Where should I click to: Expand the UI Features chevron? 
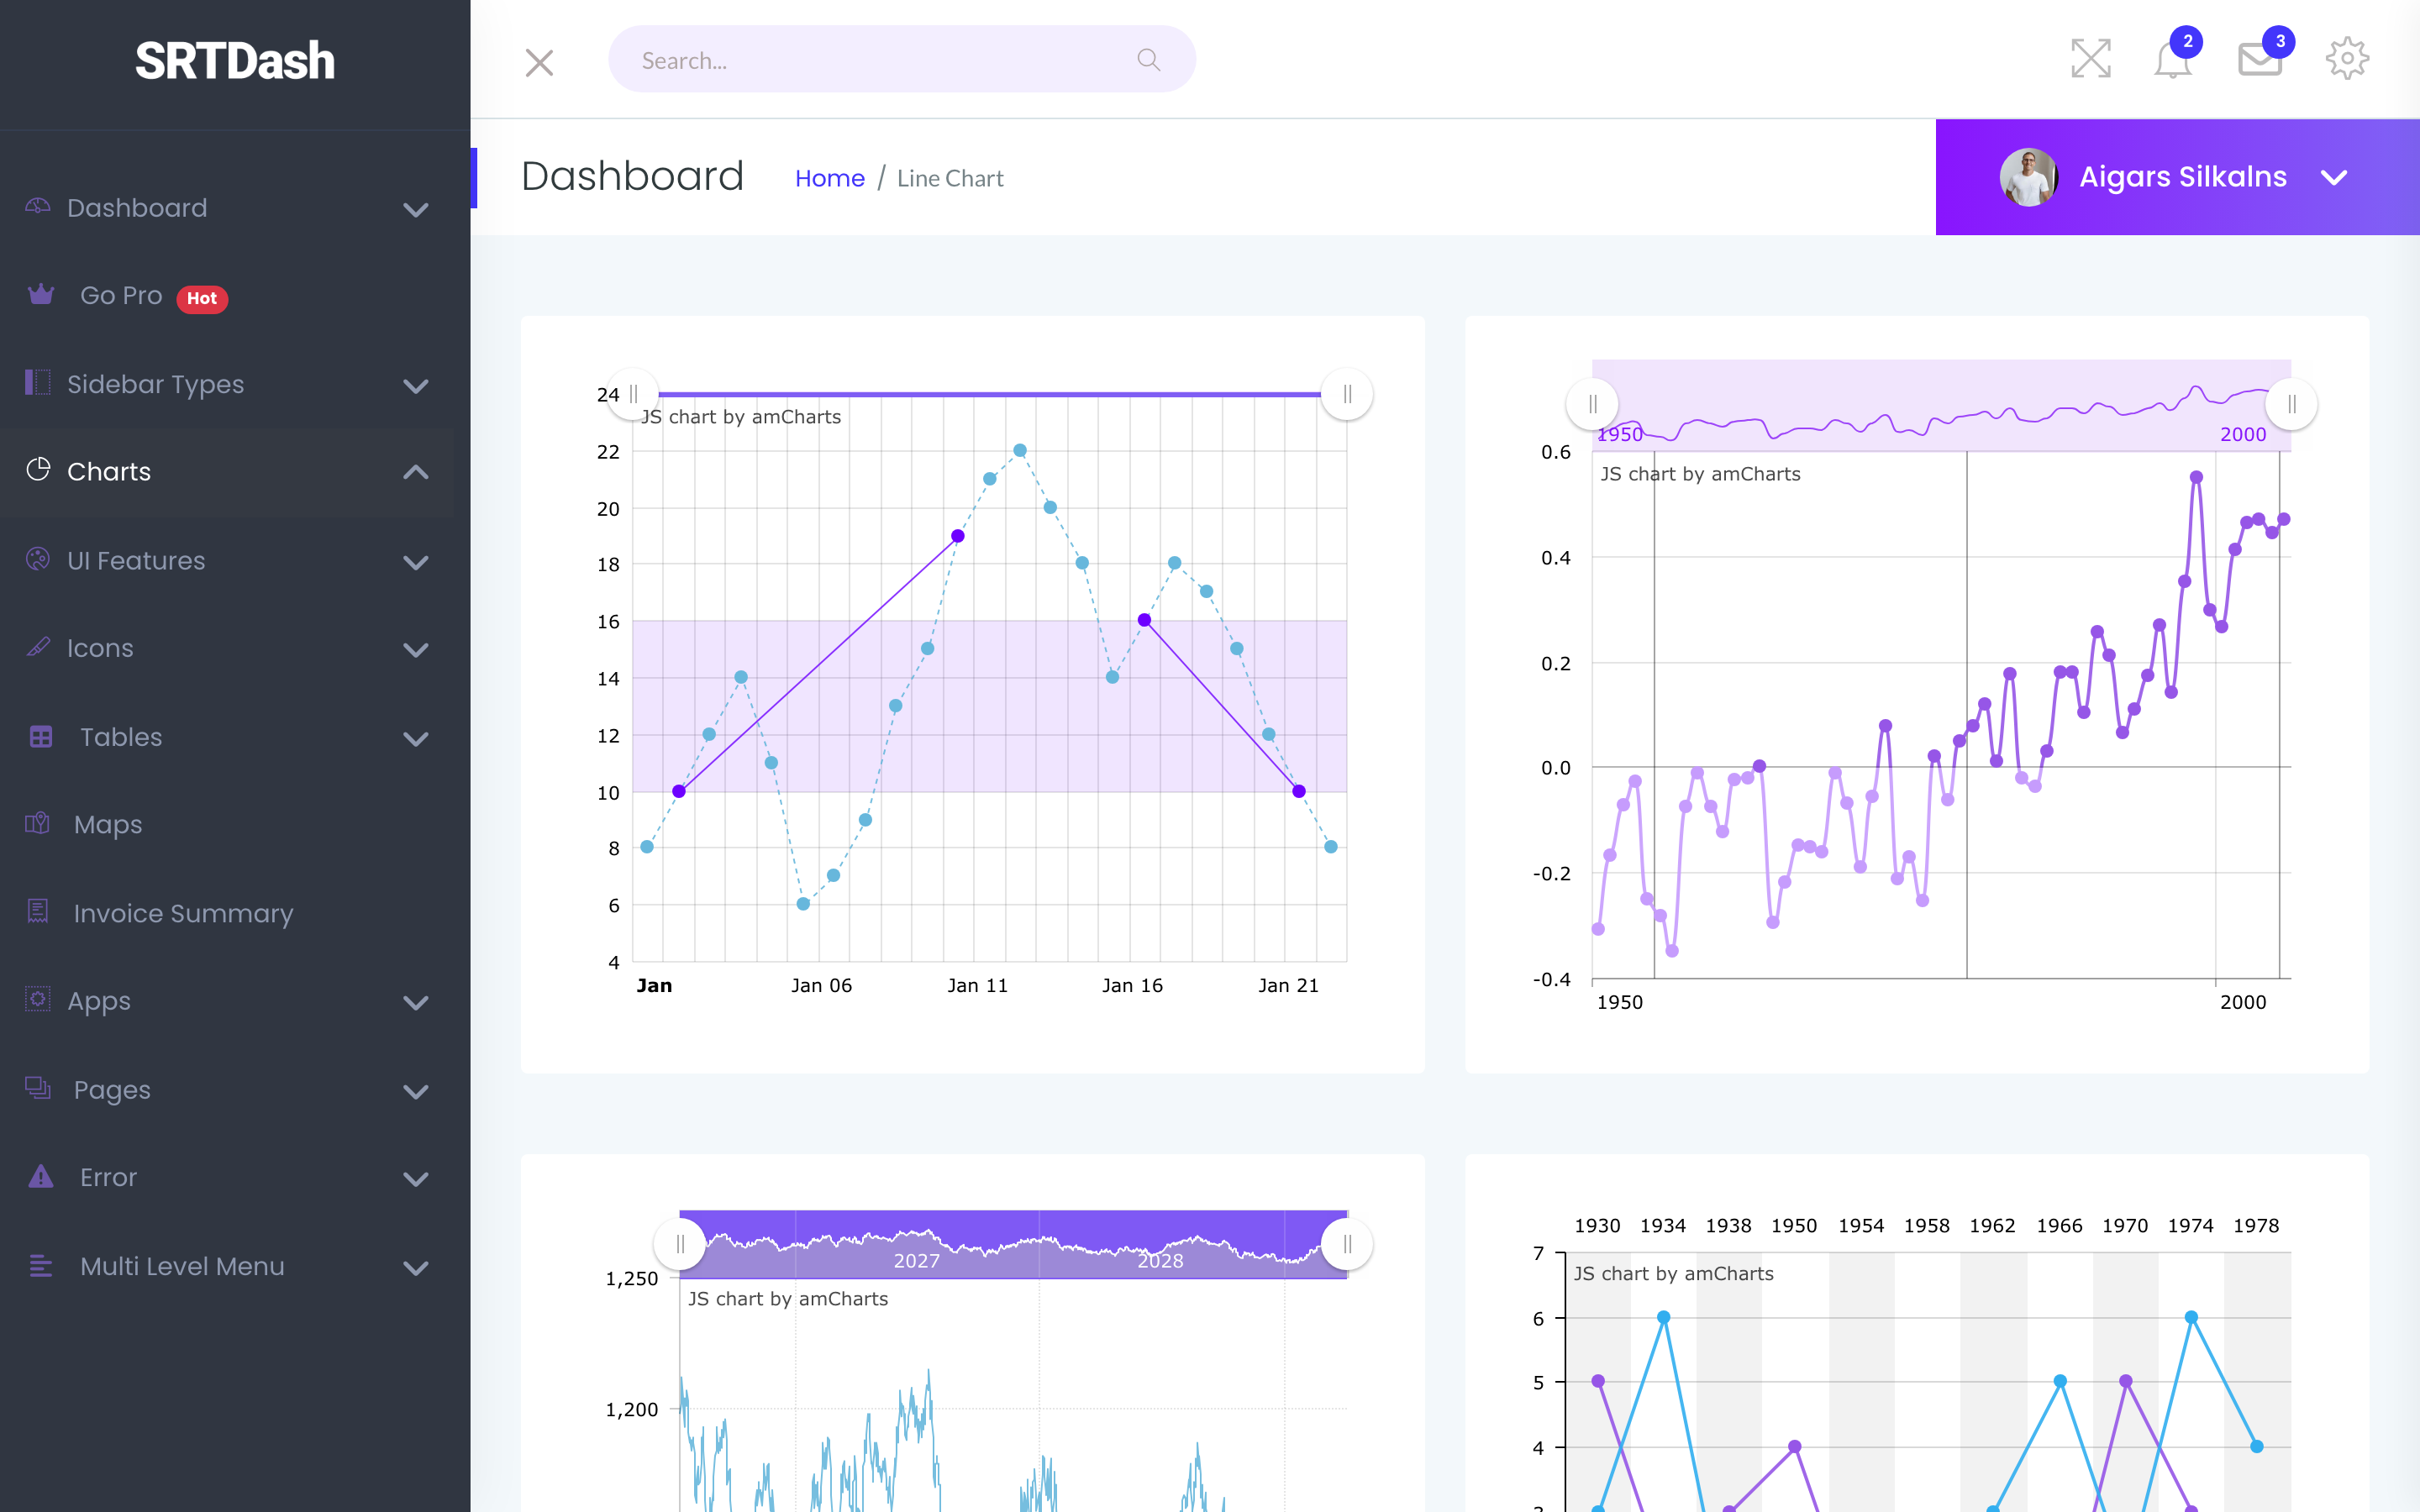[x=415, y=562]
